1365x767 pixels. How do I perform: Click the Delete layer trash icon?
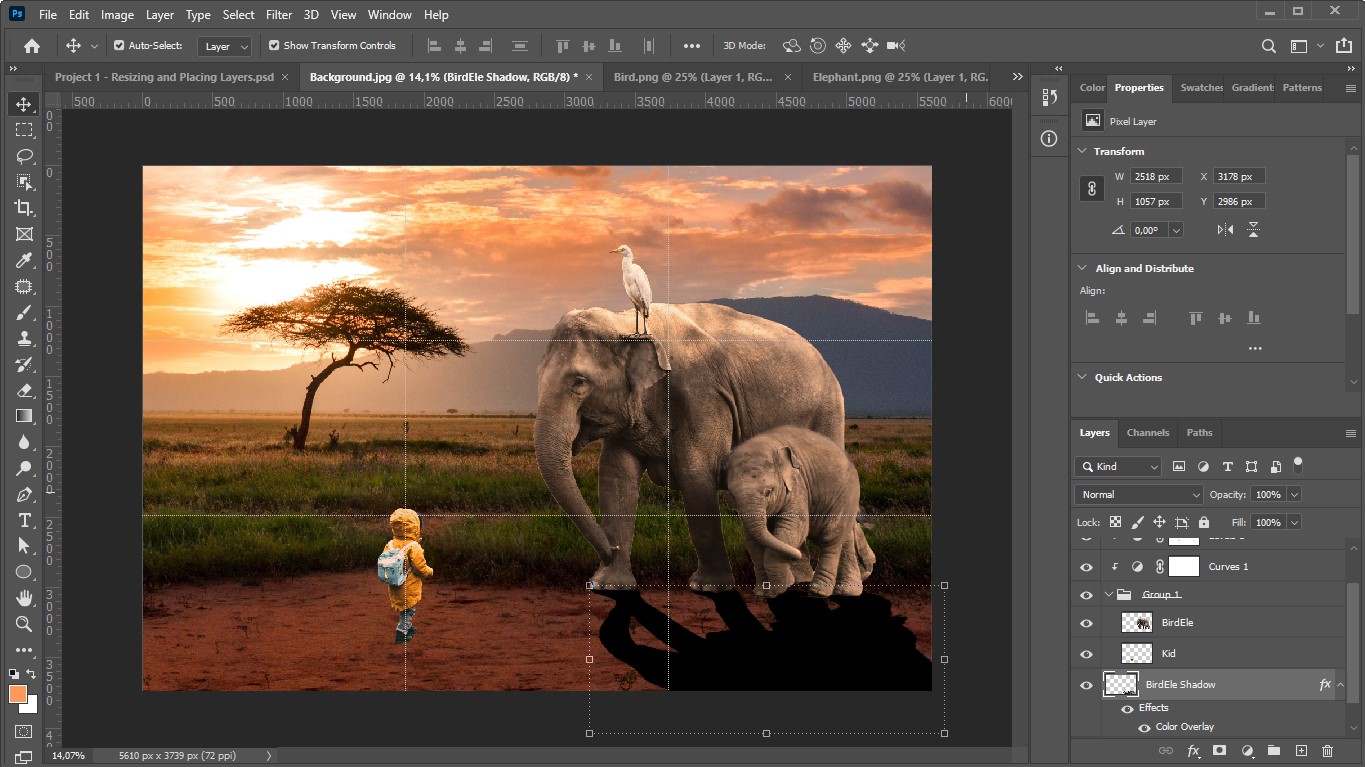point(1328,750)
